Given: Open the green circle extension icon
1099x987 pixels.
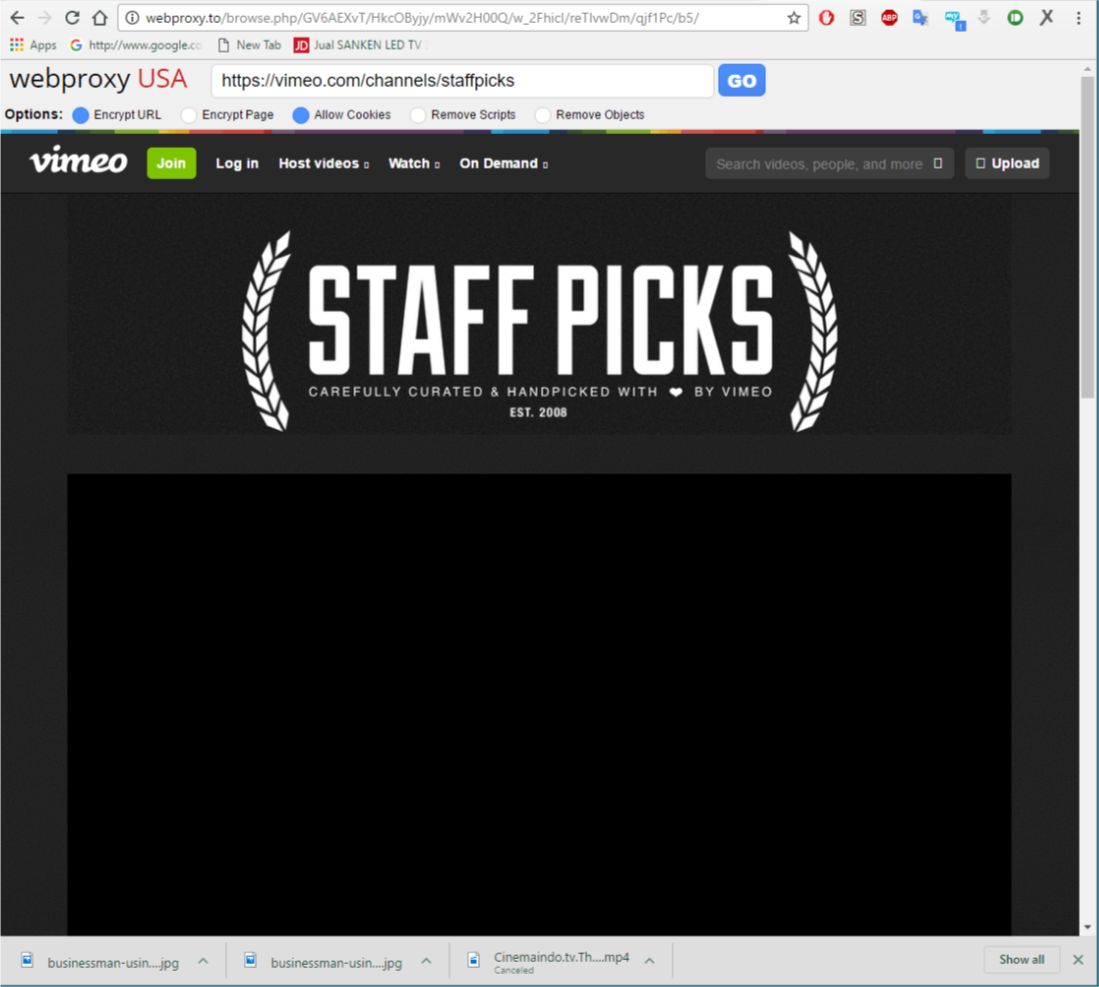Looking at the screenshot, I should (1015, 18).
